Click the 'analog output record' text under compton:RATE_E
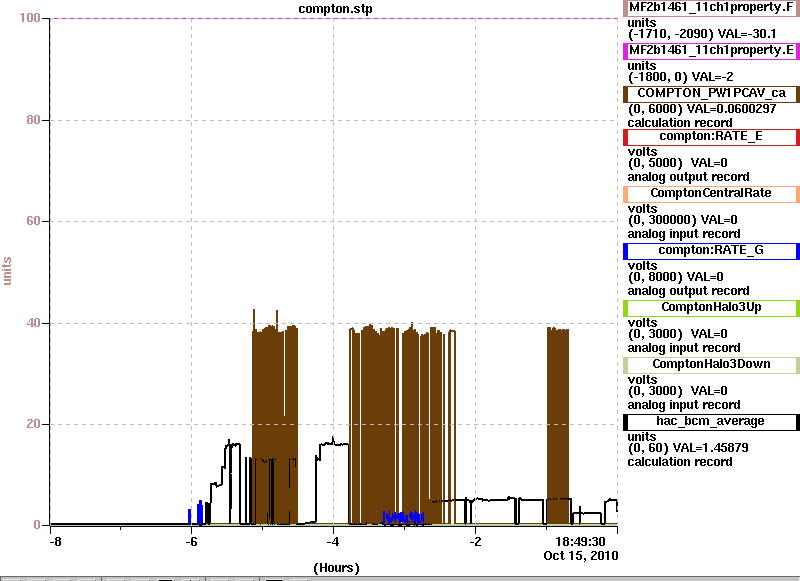Image resolution: width=800 pixels, height=581 pixels. pos(688,177)
